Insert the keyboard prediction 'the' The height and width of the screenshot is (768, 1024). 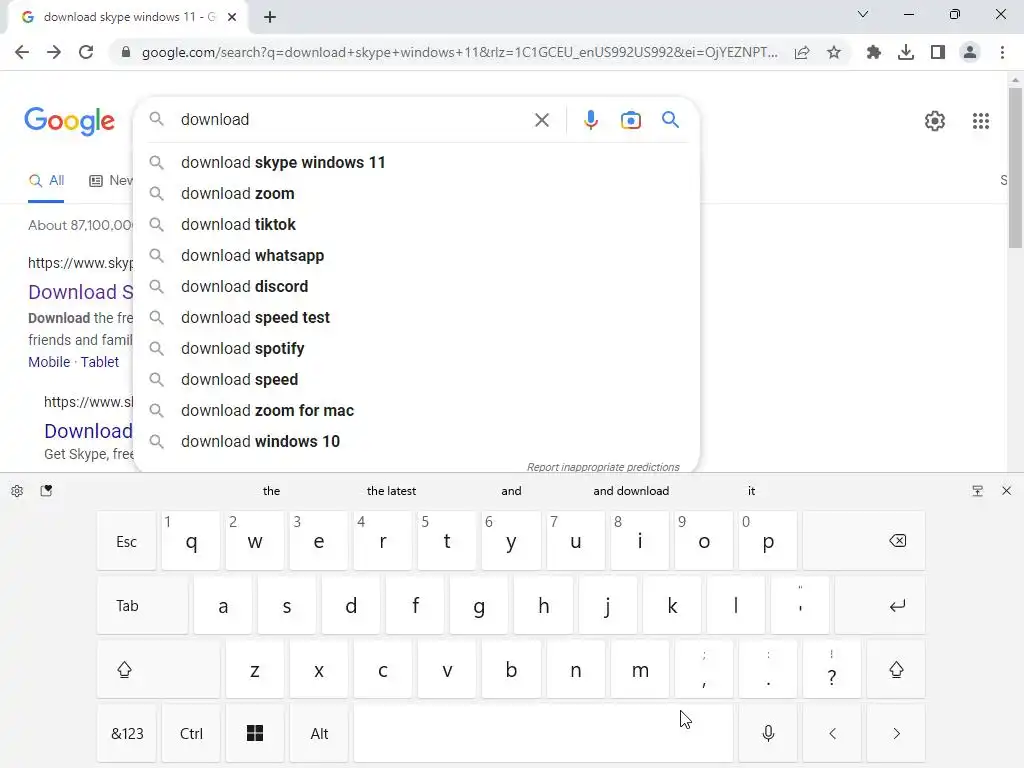271,491
